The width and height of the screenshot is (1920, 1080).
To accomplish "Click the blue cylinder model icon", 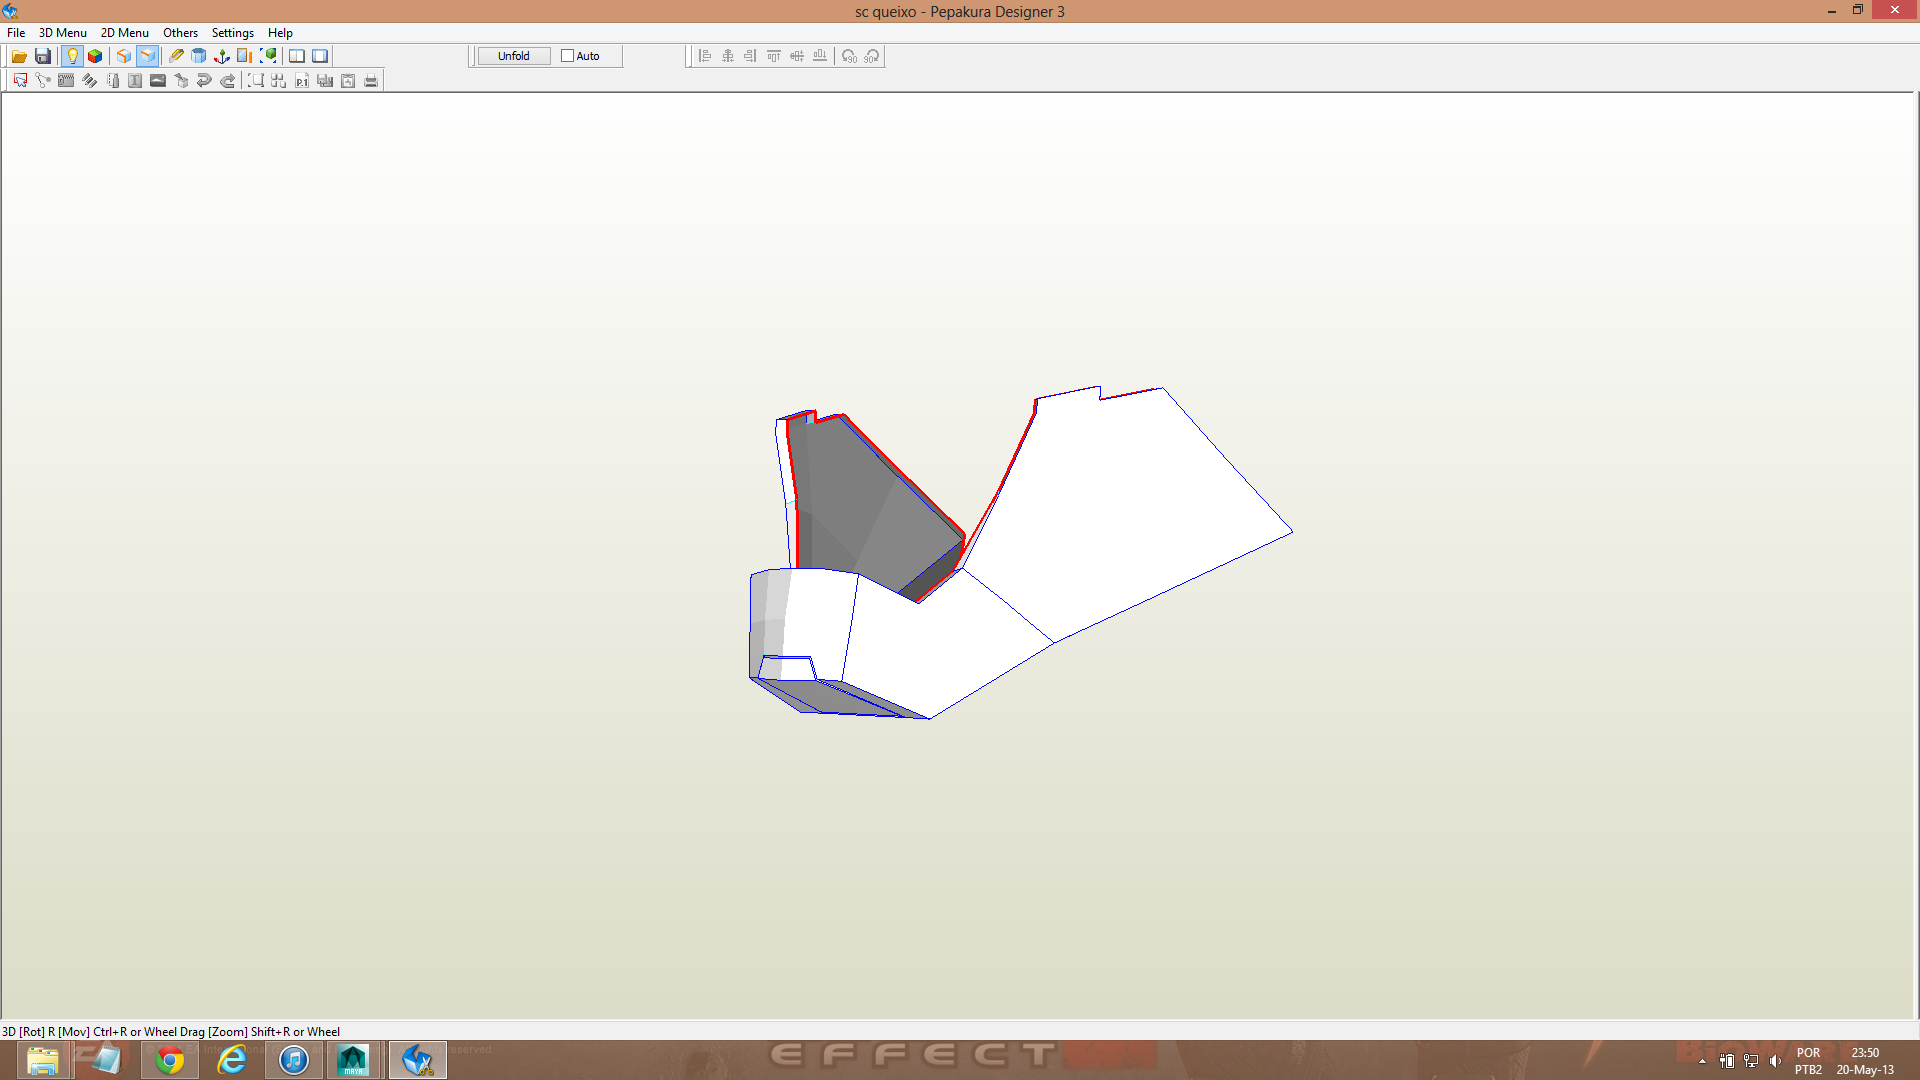I will (x=199, y=56).
